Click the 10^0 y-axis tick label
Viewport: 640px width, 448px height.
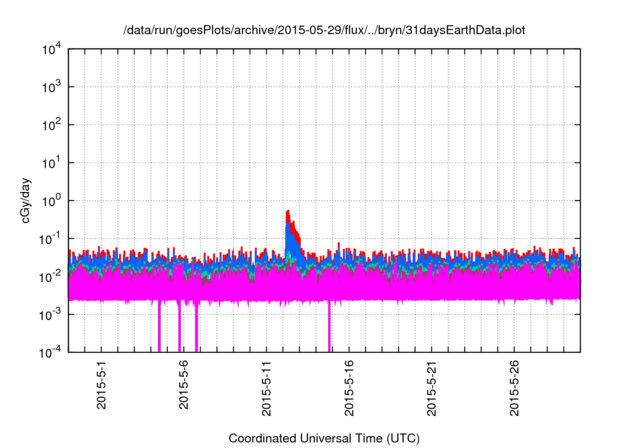tap(51, 201)
